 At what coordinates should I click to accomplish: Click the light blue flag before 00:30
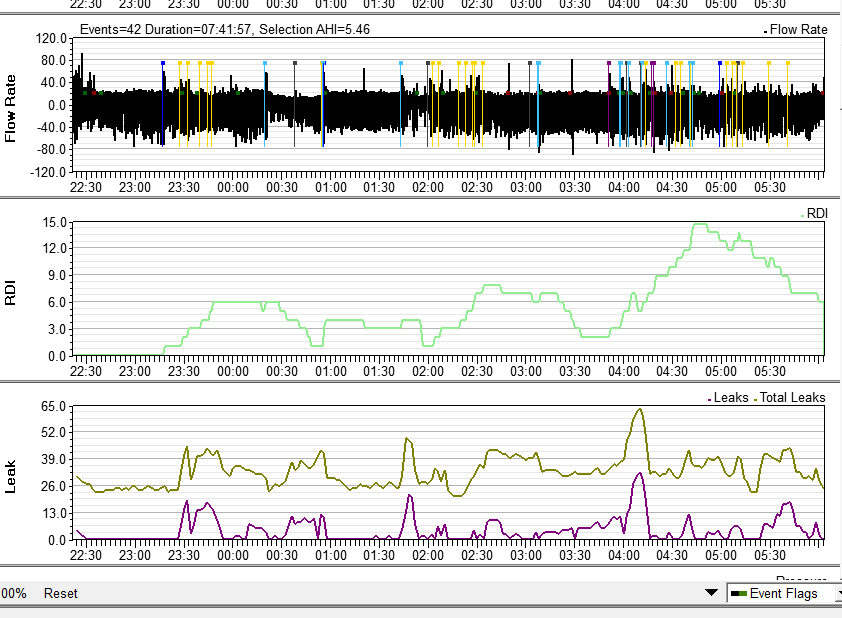(x=265, y=63)
